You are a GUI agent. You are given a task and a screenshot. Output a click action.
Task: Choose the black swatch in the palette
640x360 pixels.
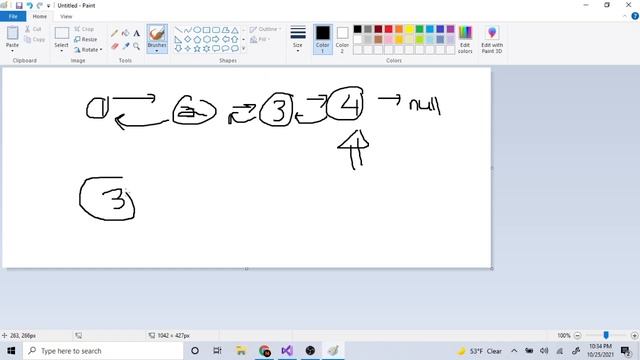[358, 29]
